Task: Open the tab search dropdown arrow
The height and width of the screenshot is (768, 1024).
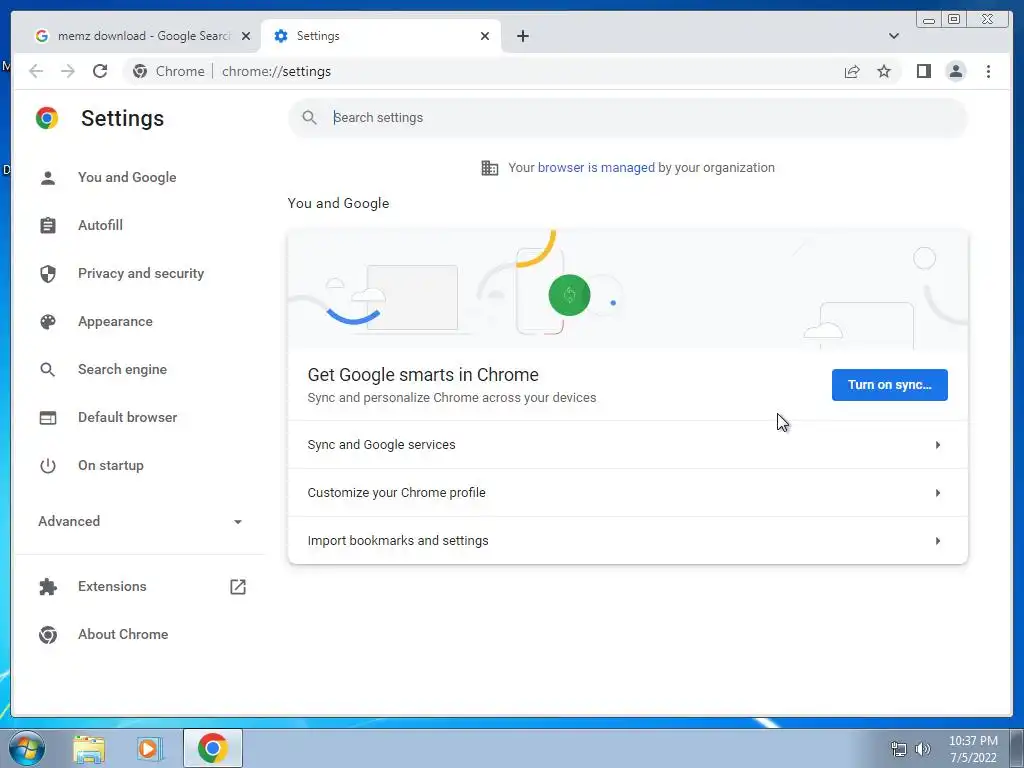Action: click(893, 36)
